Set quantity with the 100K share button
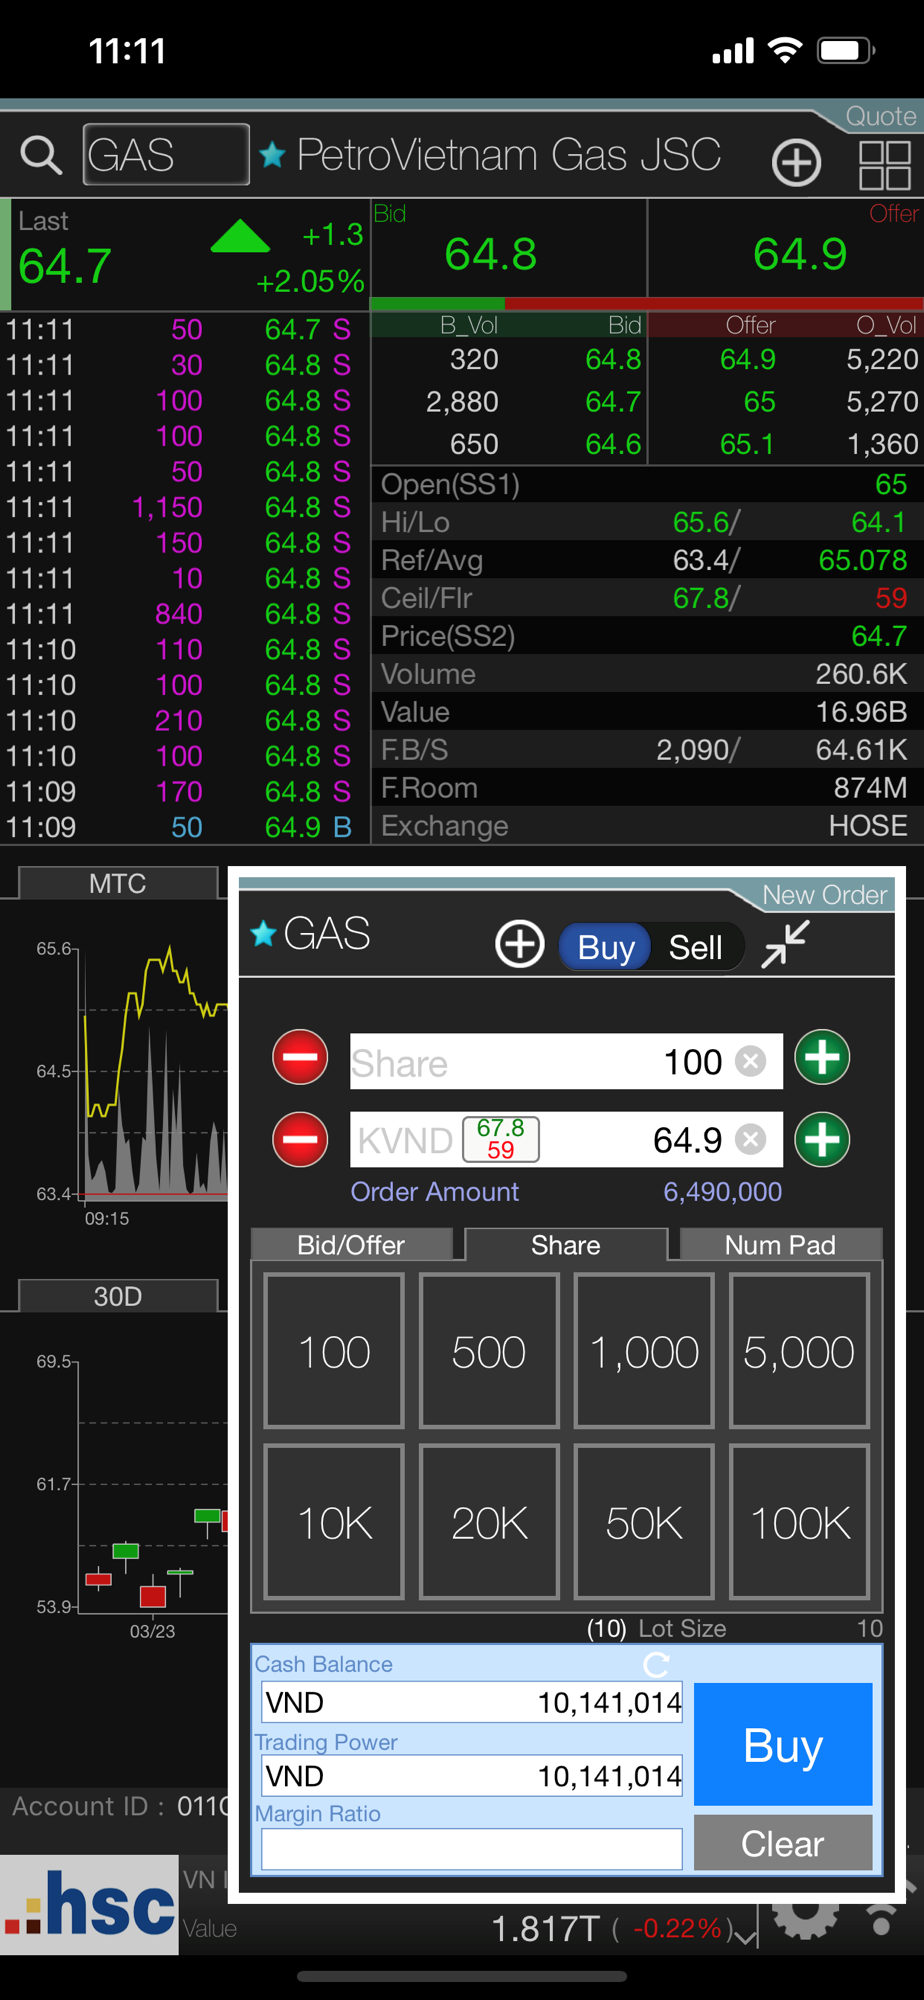 point(799,1522)
